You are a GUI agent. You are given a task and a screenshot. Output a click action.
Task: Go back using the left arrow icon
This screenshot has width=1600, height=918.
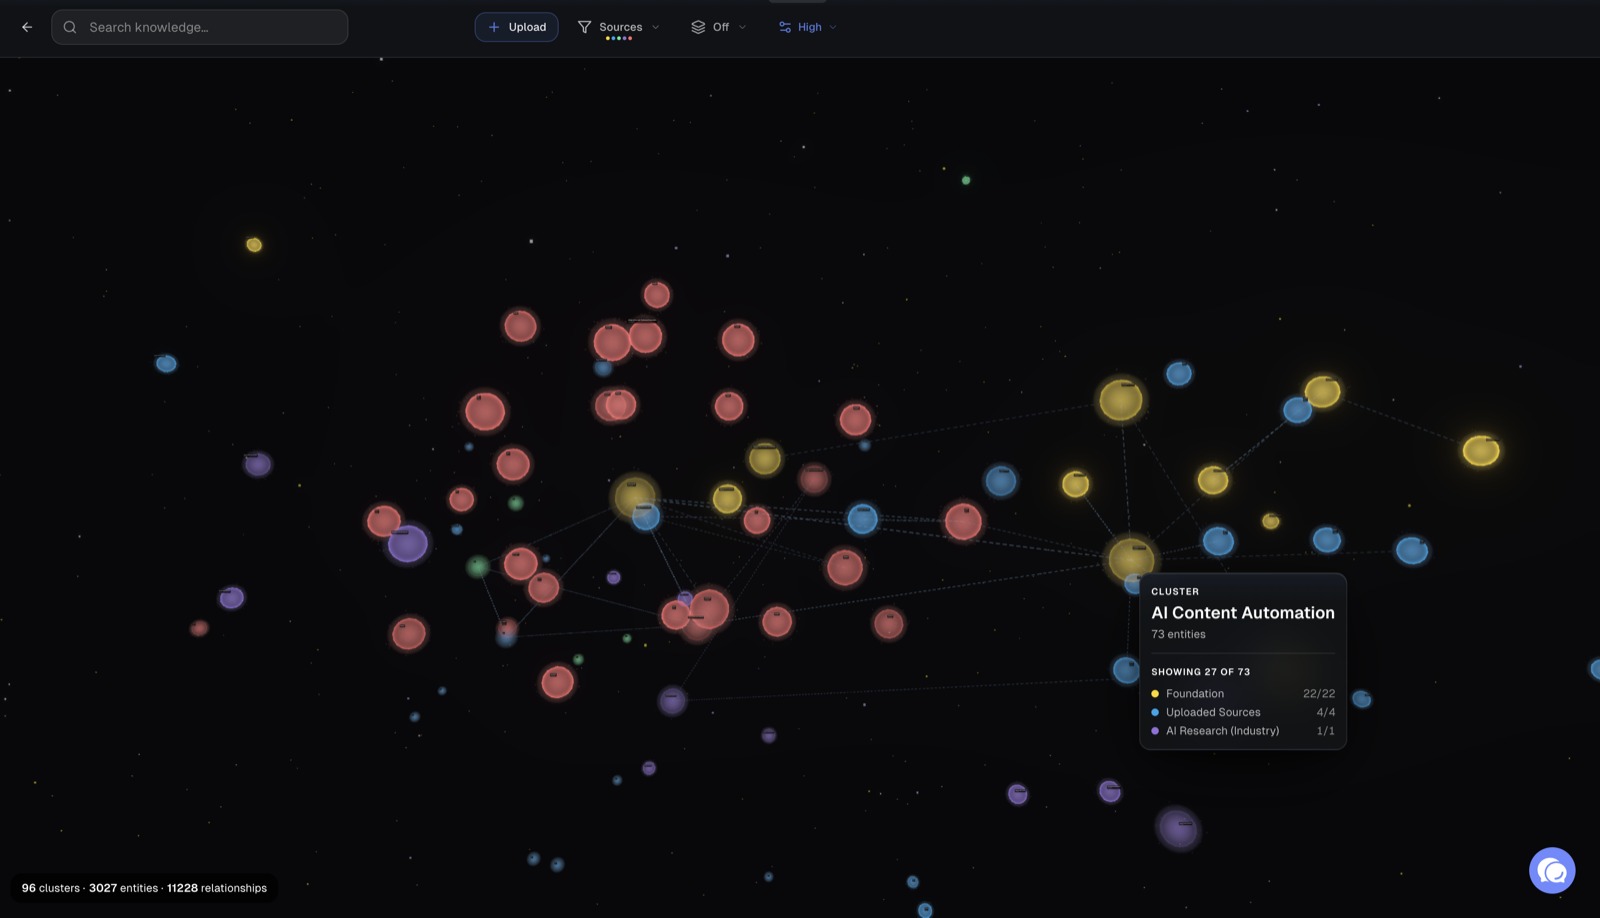[x=27, y=27]
